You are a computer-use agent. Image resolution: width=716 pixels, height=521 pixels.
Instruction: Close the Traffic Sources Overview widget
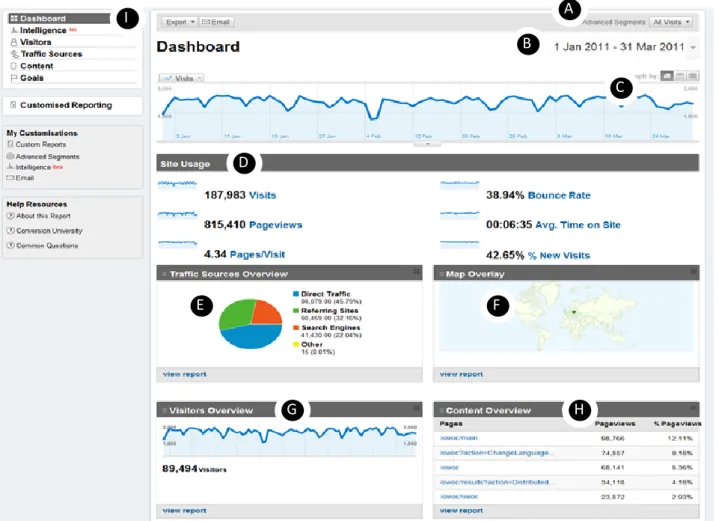(416, 272)
